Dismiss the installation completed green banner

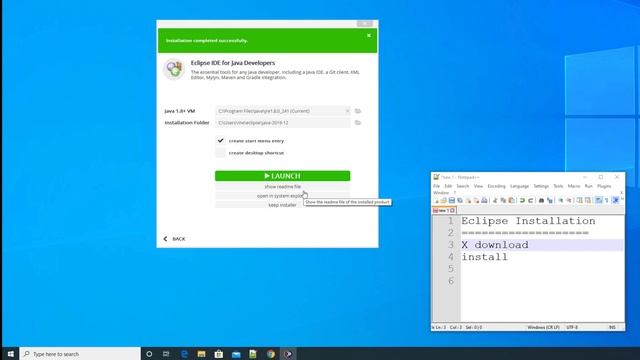(369, 36)
